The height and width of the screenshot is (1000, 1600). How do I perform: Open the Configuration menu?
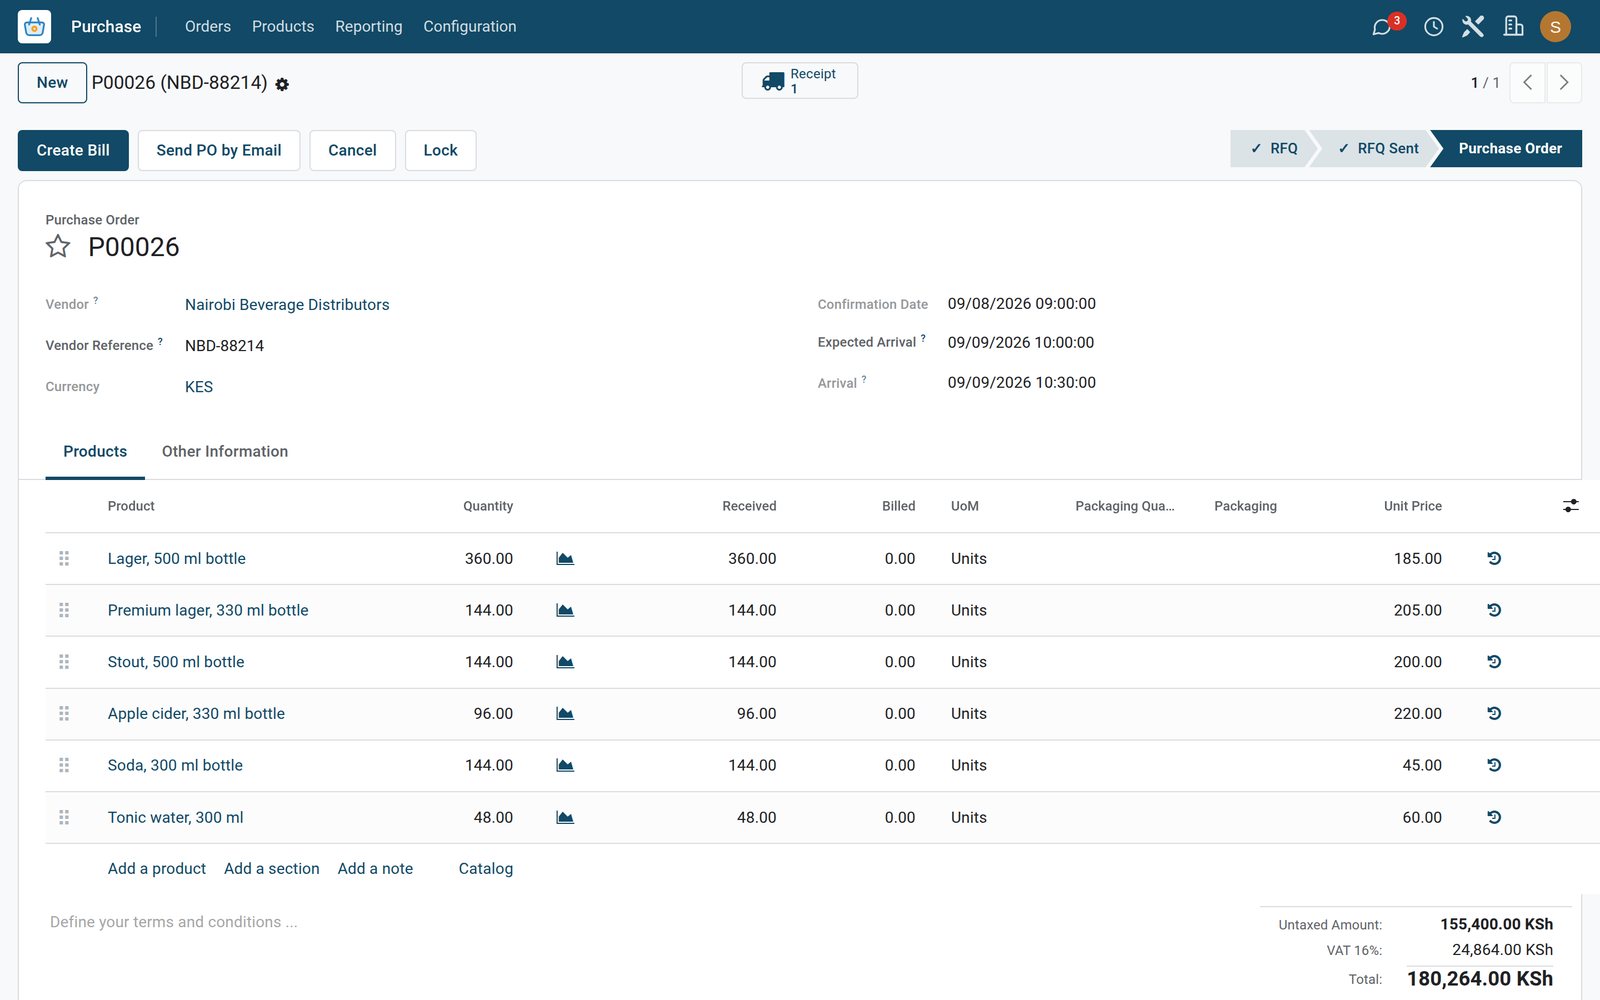[470, 27]
